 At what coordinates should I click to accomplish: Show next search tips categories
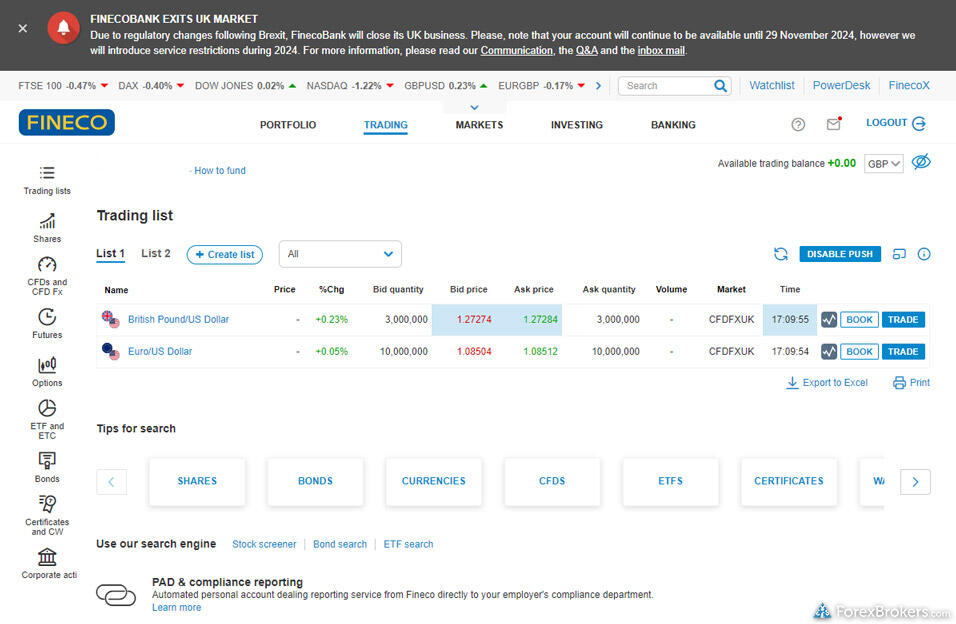pos(915,482)
